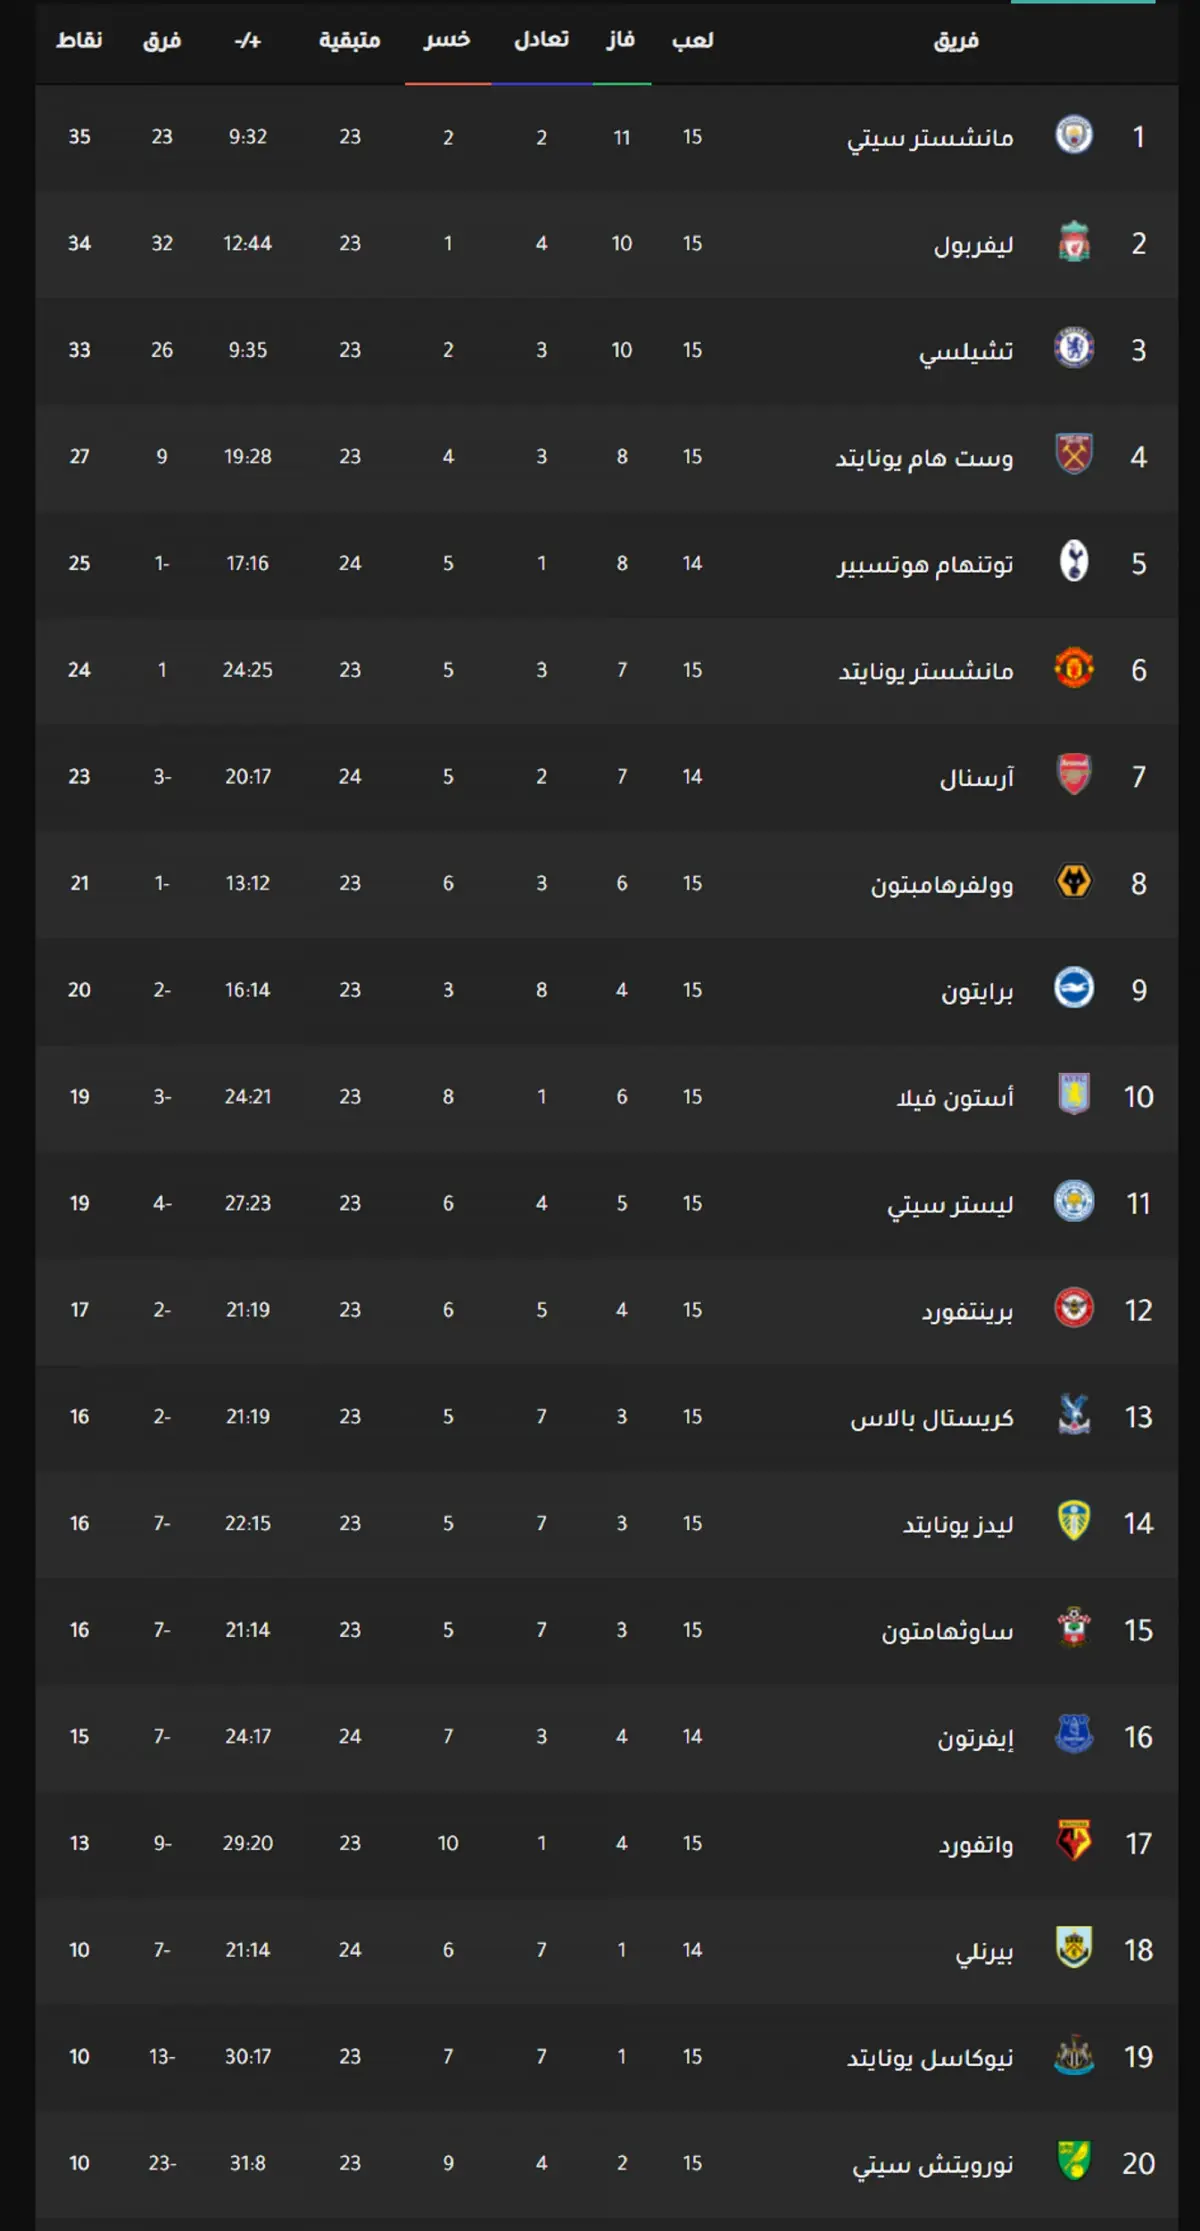This screenshot has width=1200, height=2231.
Task: Sort by the فاز wins column header
Action: pyautogui.click(x=621, y=40)
